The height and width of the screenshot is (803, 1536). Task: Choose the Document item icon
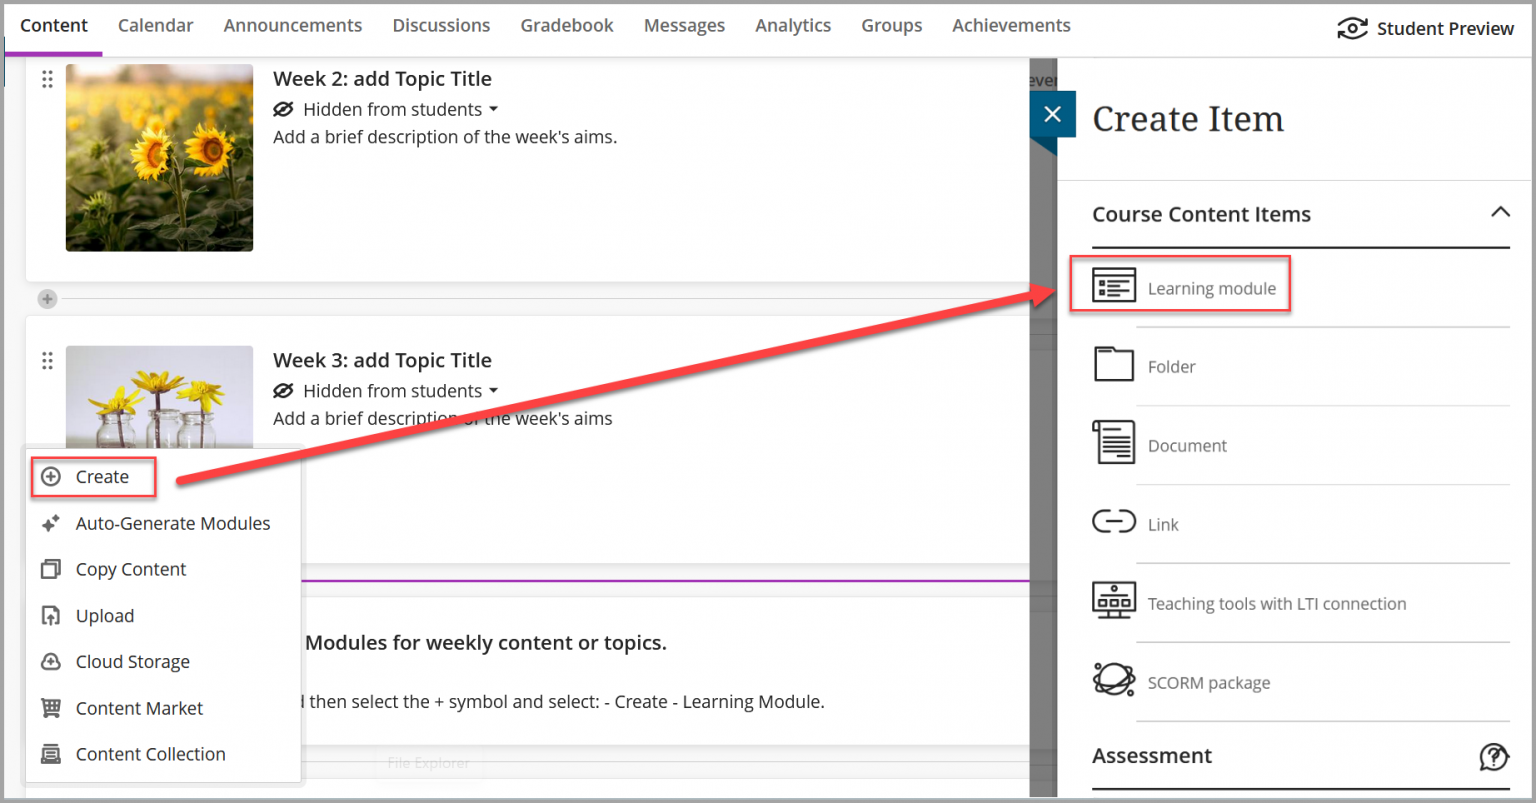1113,443
